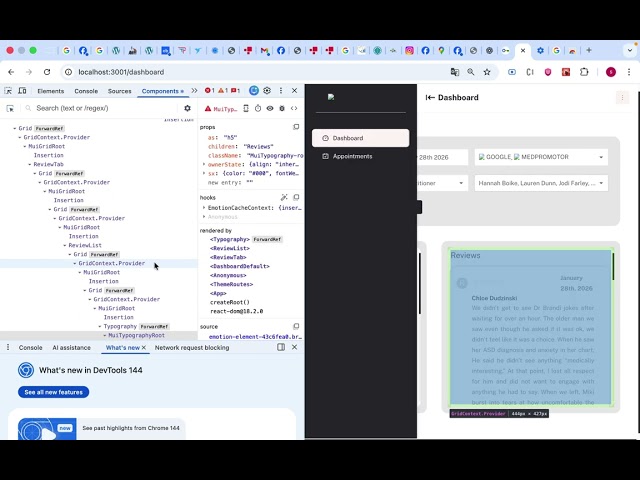Reload the page with the refresh icon
The height and width of the screenshot is (480, 640).
click(x=47, y=72)
